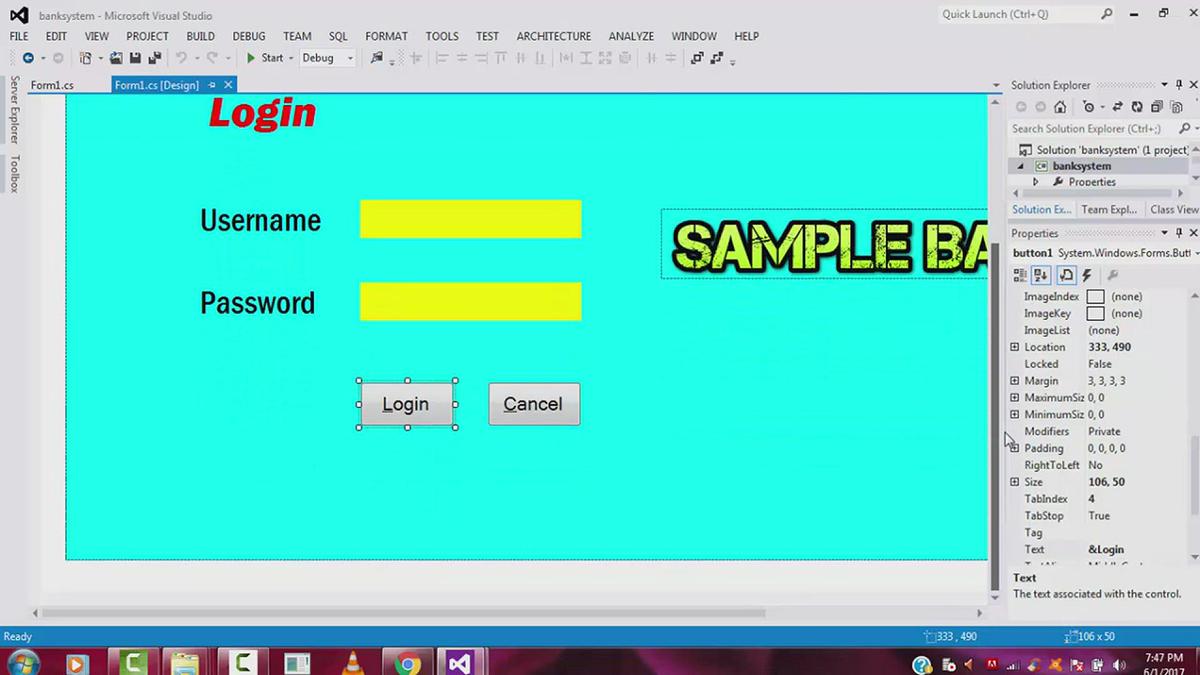
Task: Switch to the Form1.cs tab
Action: 52,85
